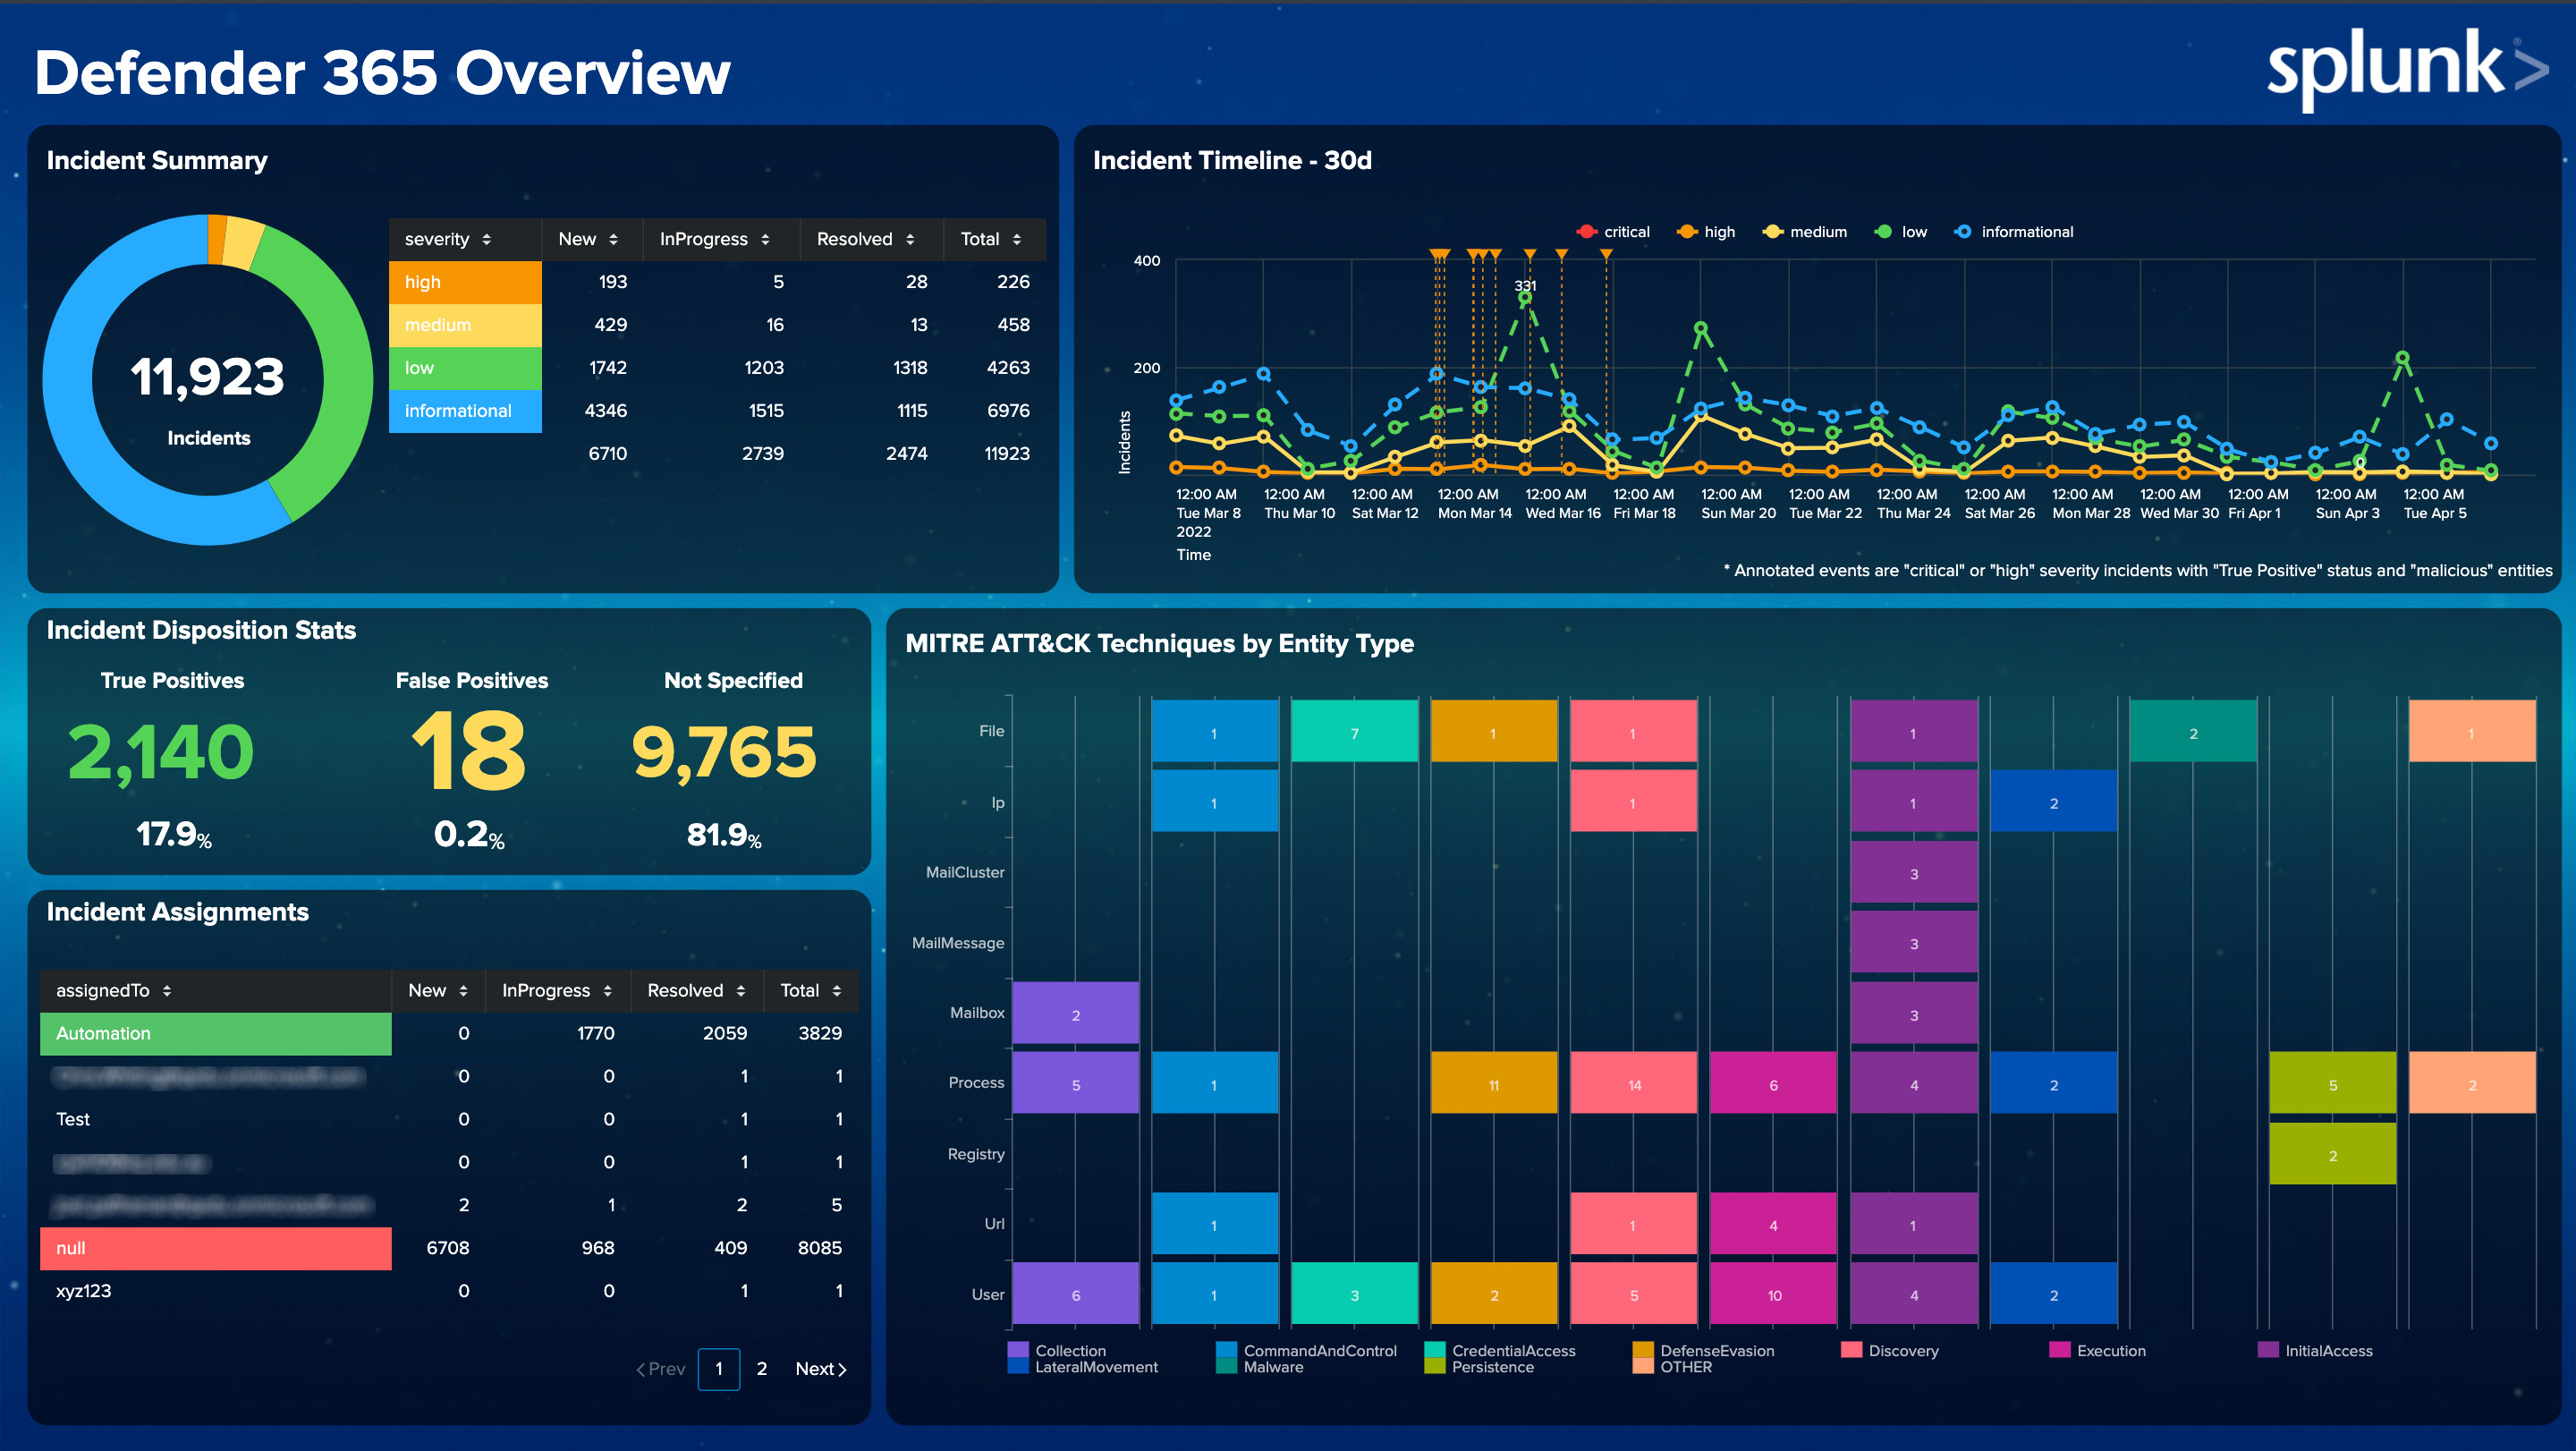Viewport: 2576px width, 1451px height.
Task: Toggle OTHER in MITRE legend
Action: tap(1674, 1367)
